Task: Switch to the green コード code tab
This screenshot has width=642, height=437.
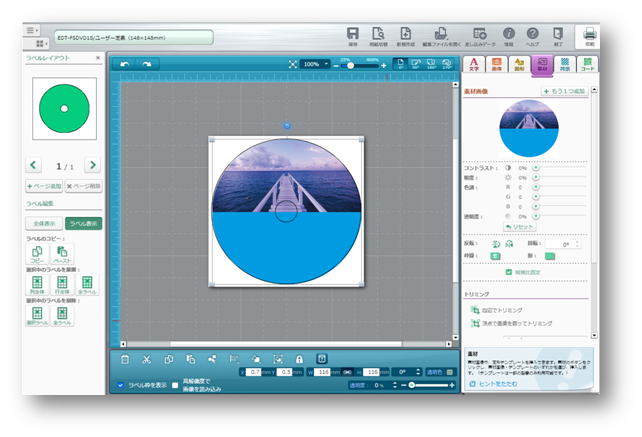Action: click(x=588, y=64)
